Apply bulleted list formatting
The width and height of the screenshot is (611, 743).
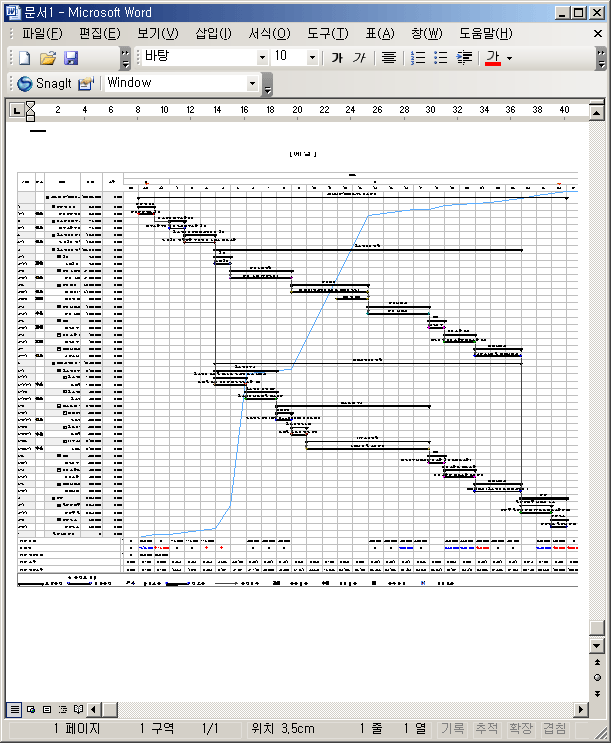441,58
